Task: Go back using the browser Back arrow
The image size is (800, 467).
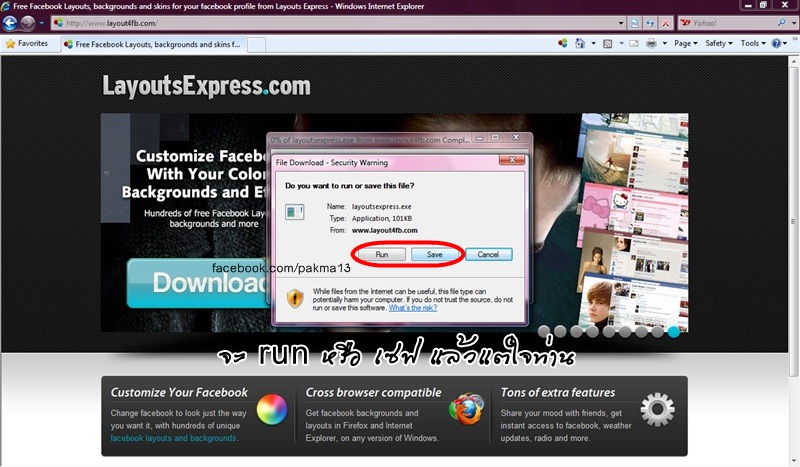Action: point(10,23)
